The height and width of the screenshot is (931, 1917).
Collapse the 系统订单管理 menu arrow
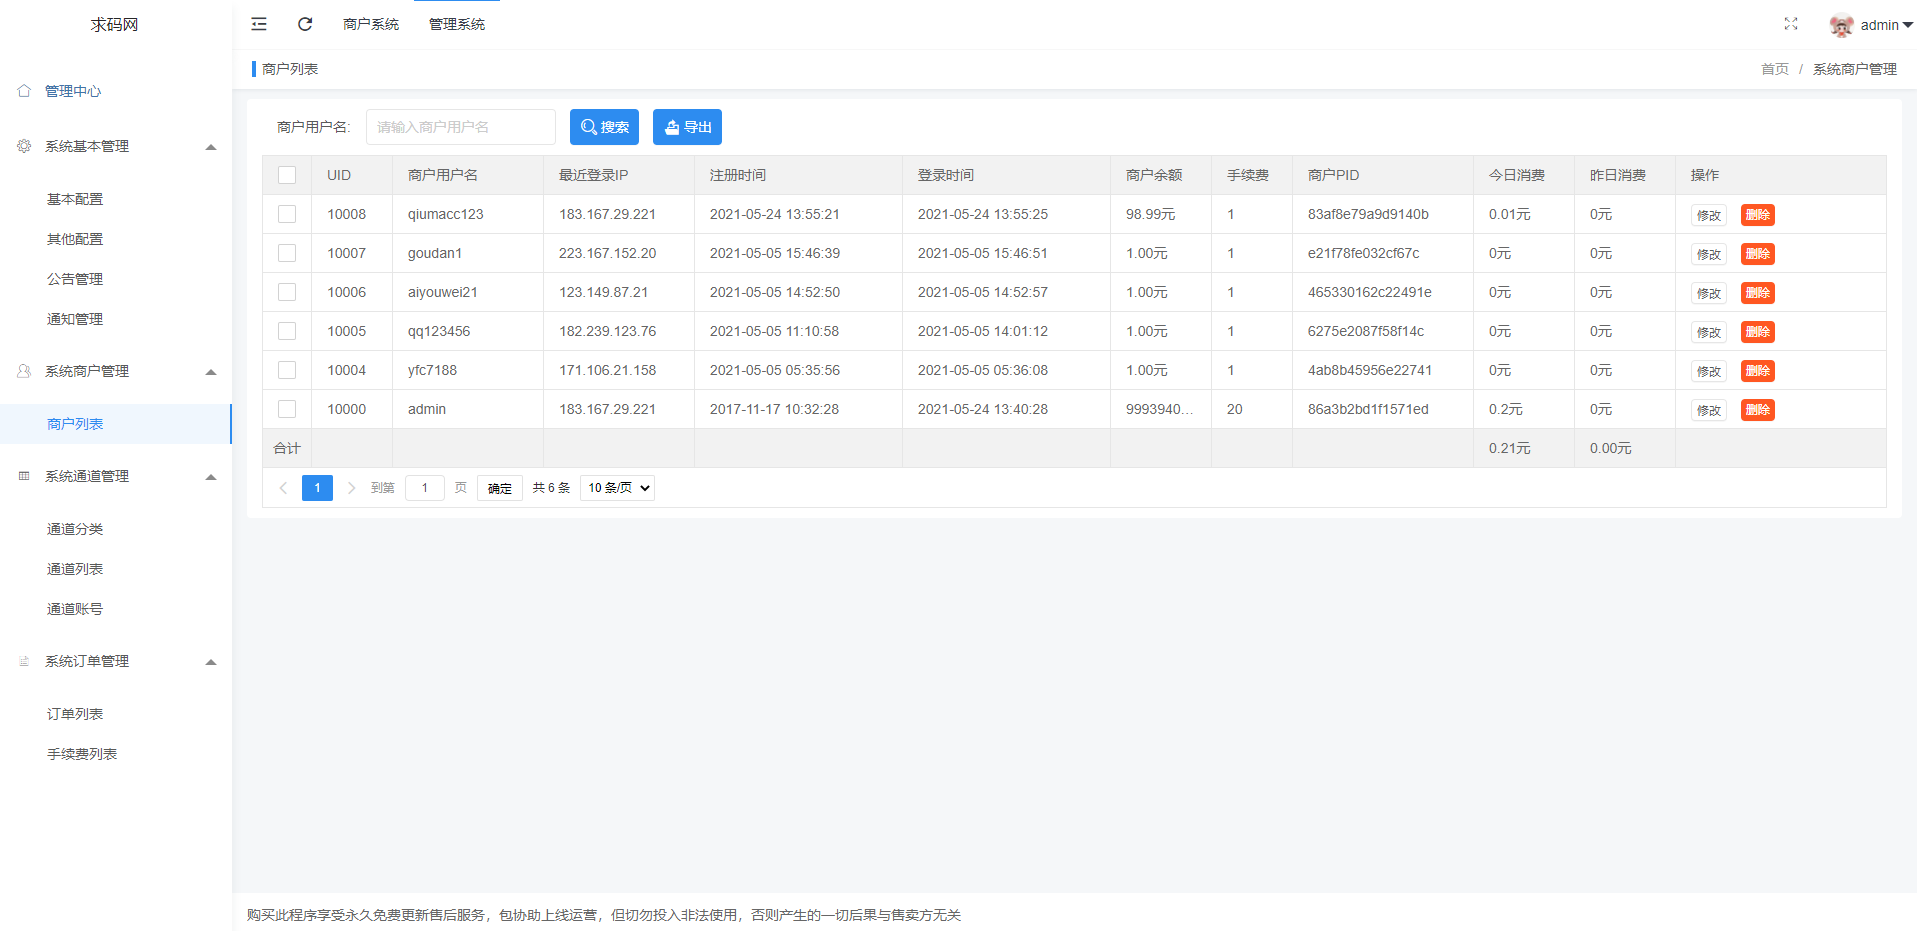coord(211,662)
